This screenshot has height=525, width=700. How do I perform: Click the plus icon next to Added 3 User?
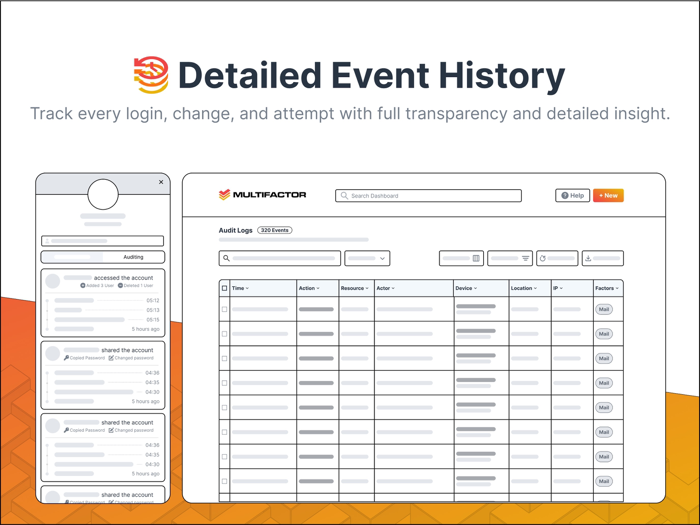pos(83,285)
